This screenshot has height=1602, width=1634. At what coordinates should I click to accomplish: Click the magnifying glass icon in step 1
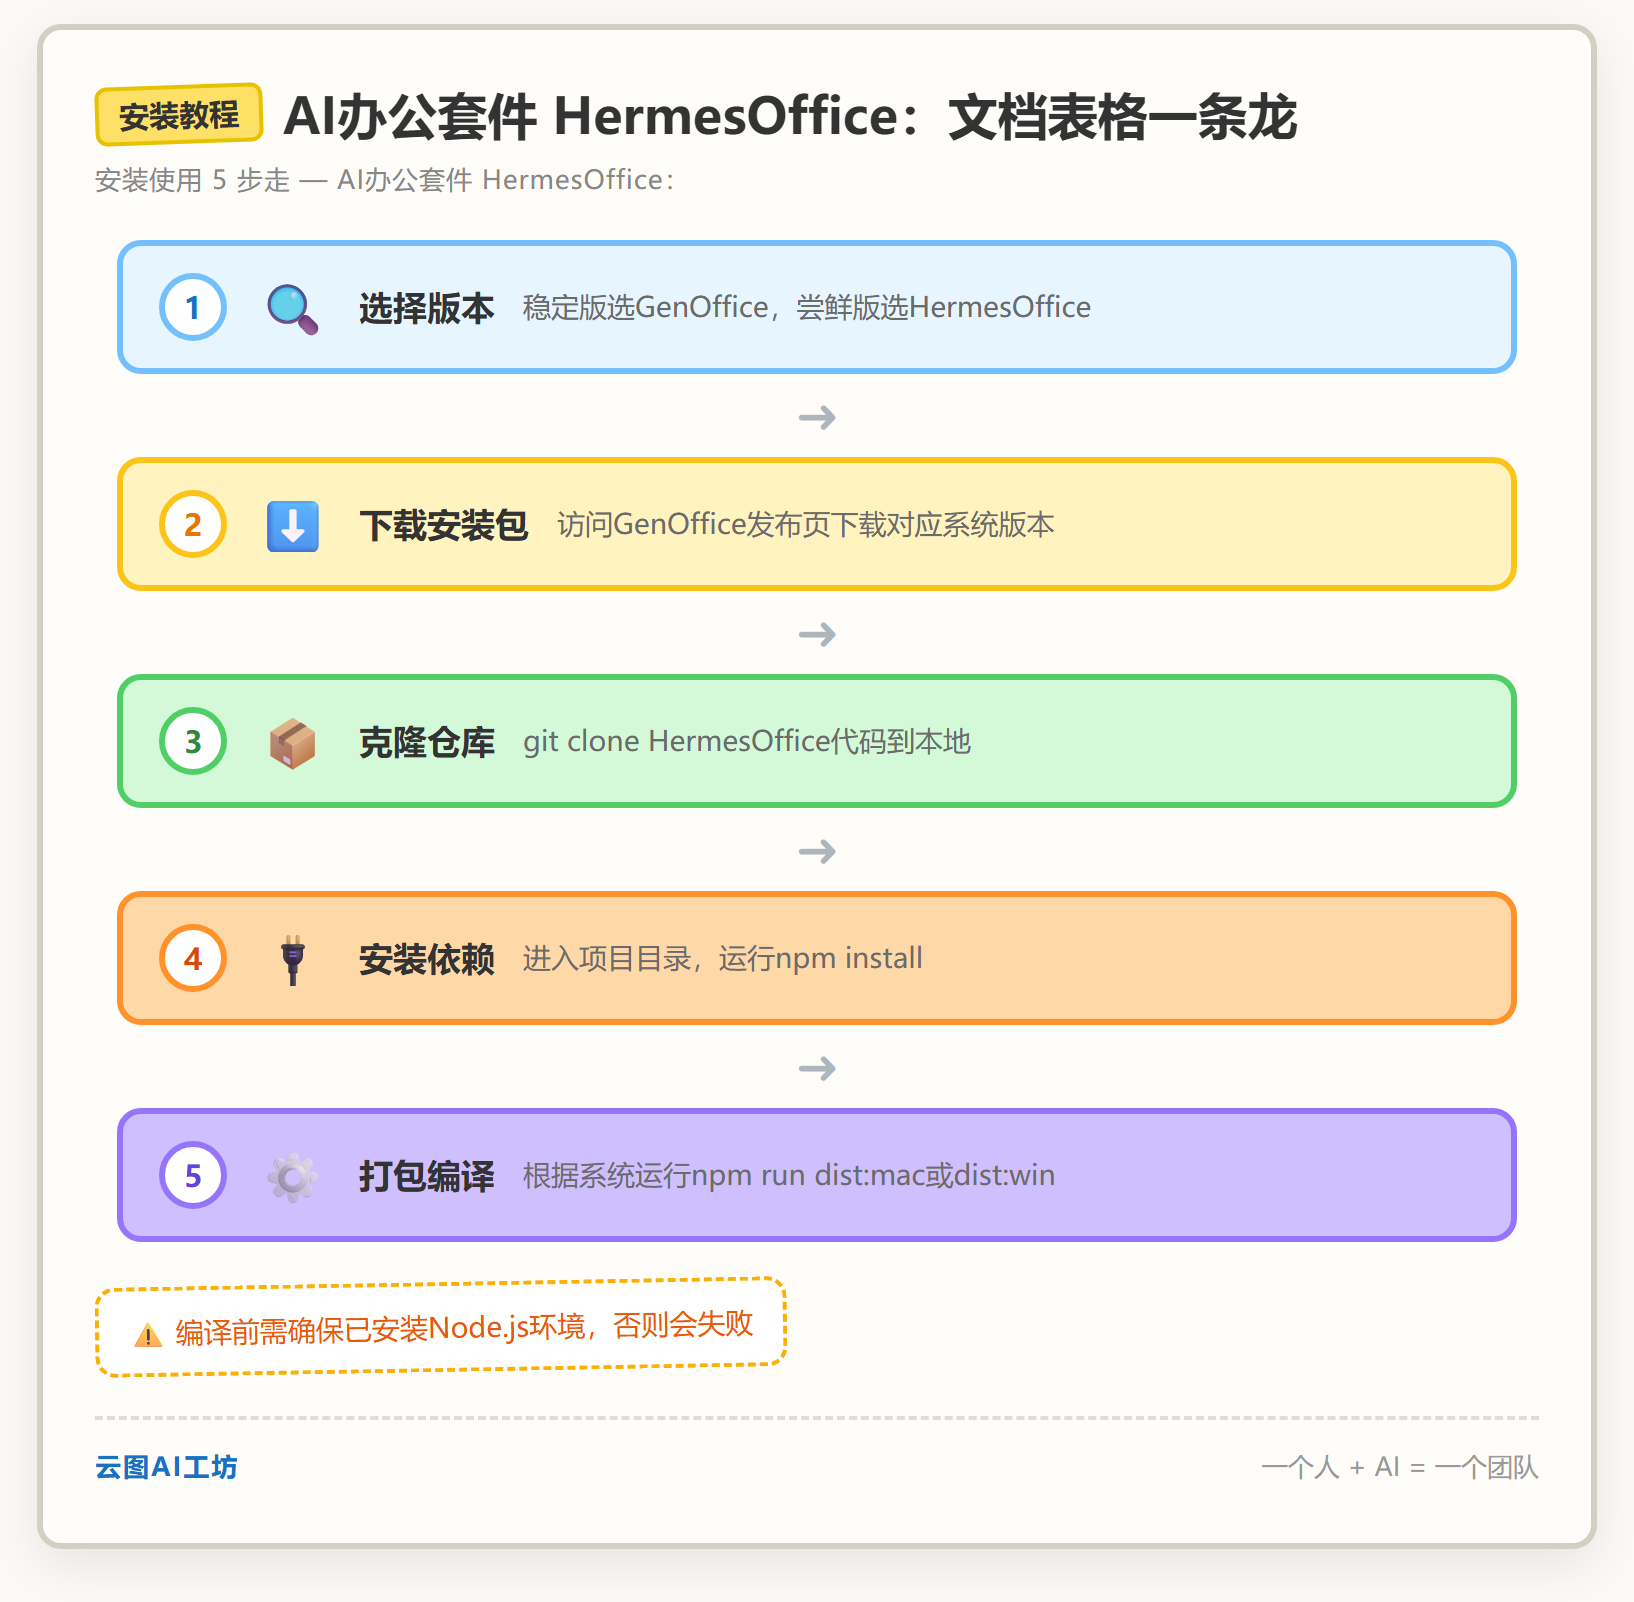293,309
